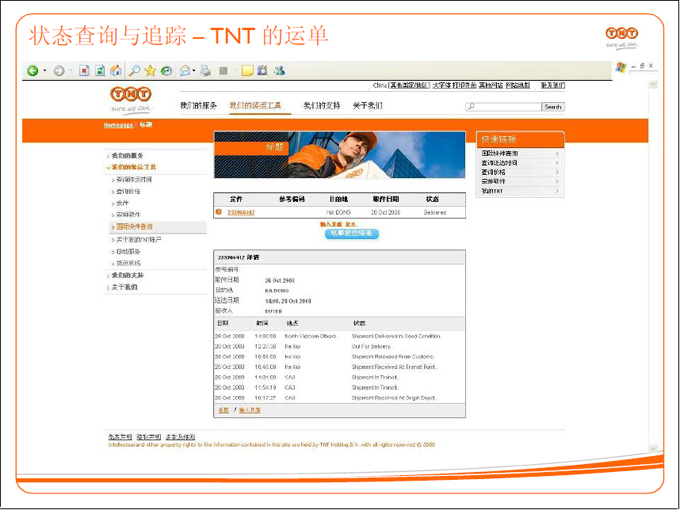The height and width of the screenshot is (510, 680).
Task: Click the Refresh page icon
Action: (x=100, y=71)
